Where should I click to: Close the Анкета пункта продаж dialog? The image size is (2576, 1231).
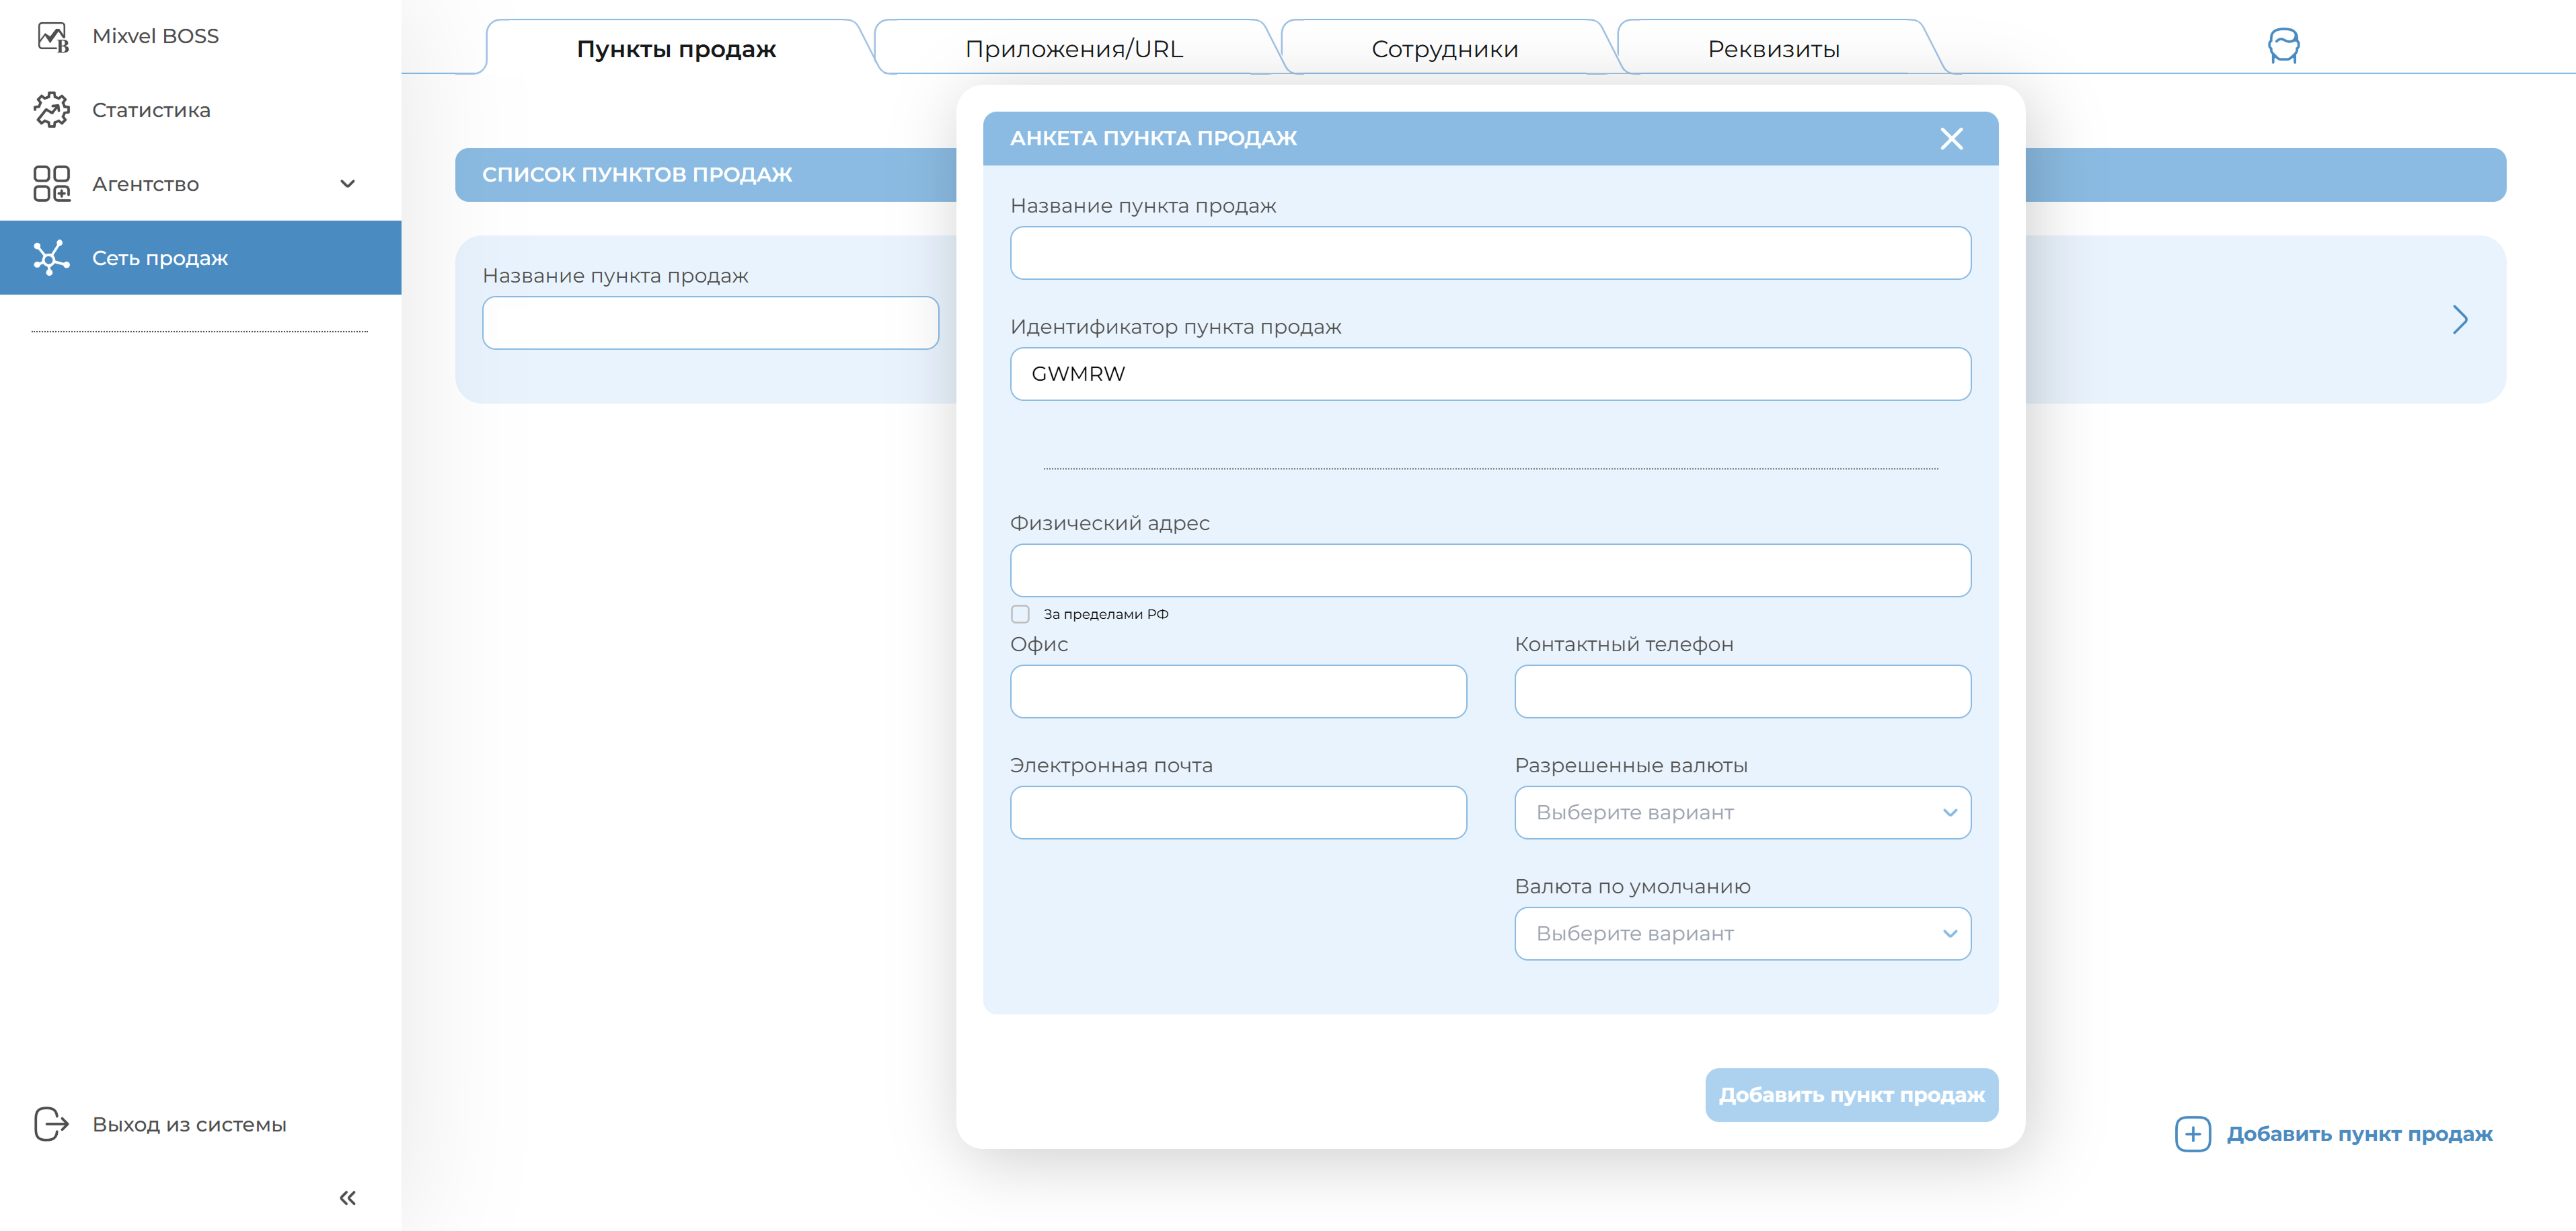[x=1951, y=139]
